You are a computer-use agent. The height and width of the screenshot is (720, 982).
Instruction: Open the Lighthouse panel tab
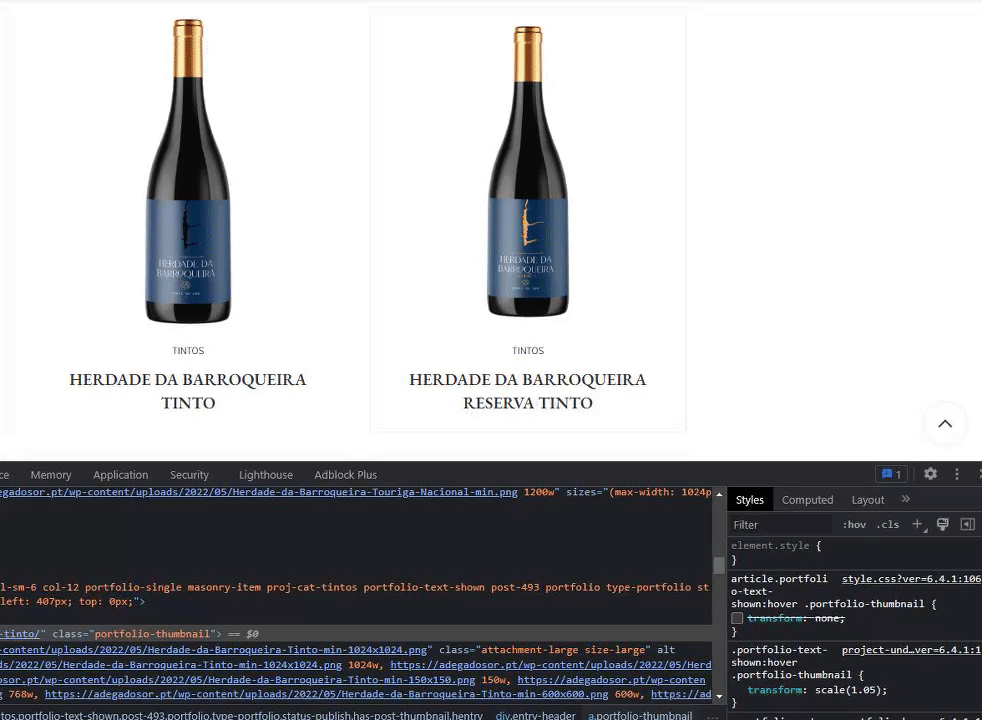(x=266, y=475)
